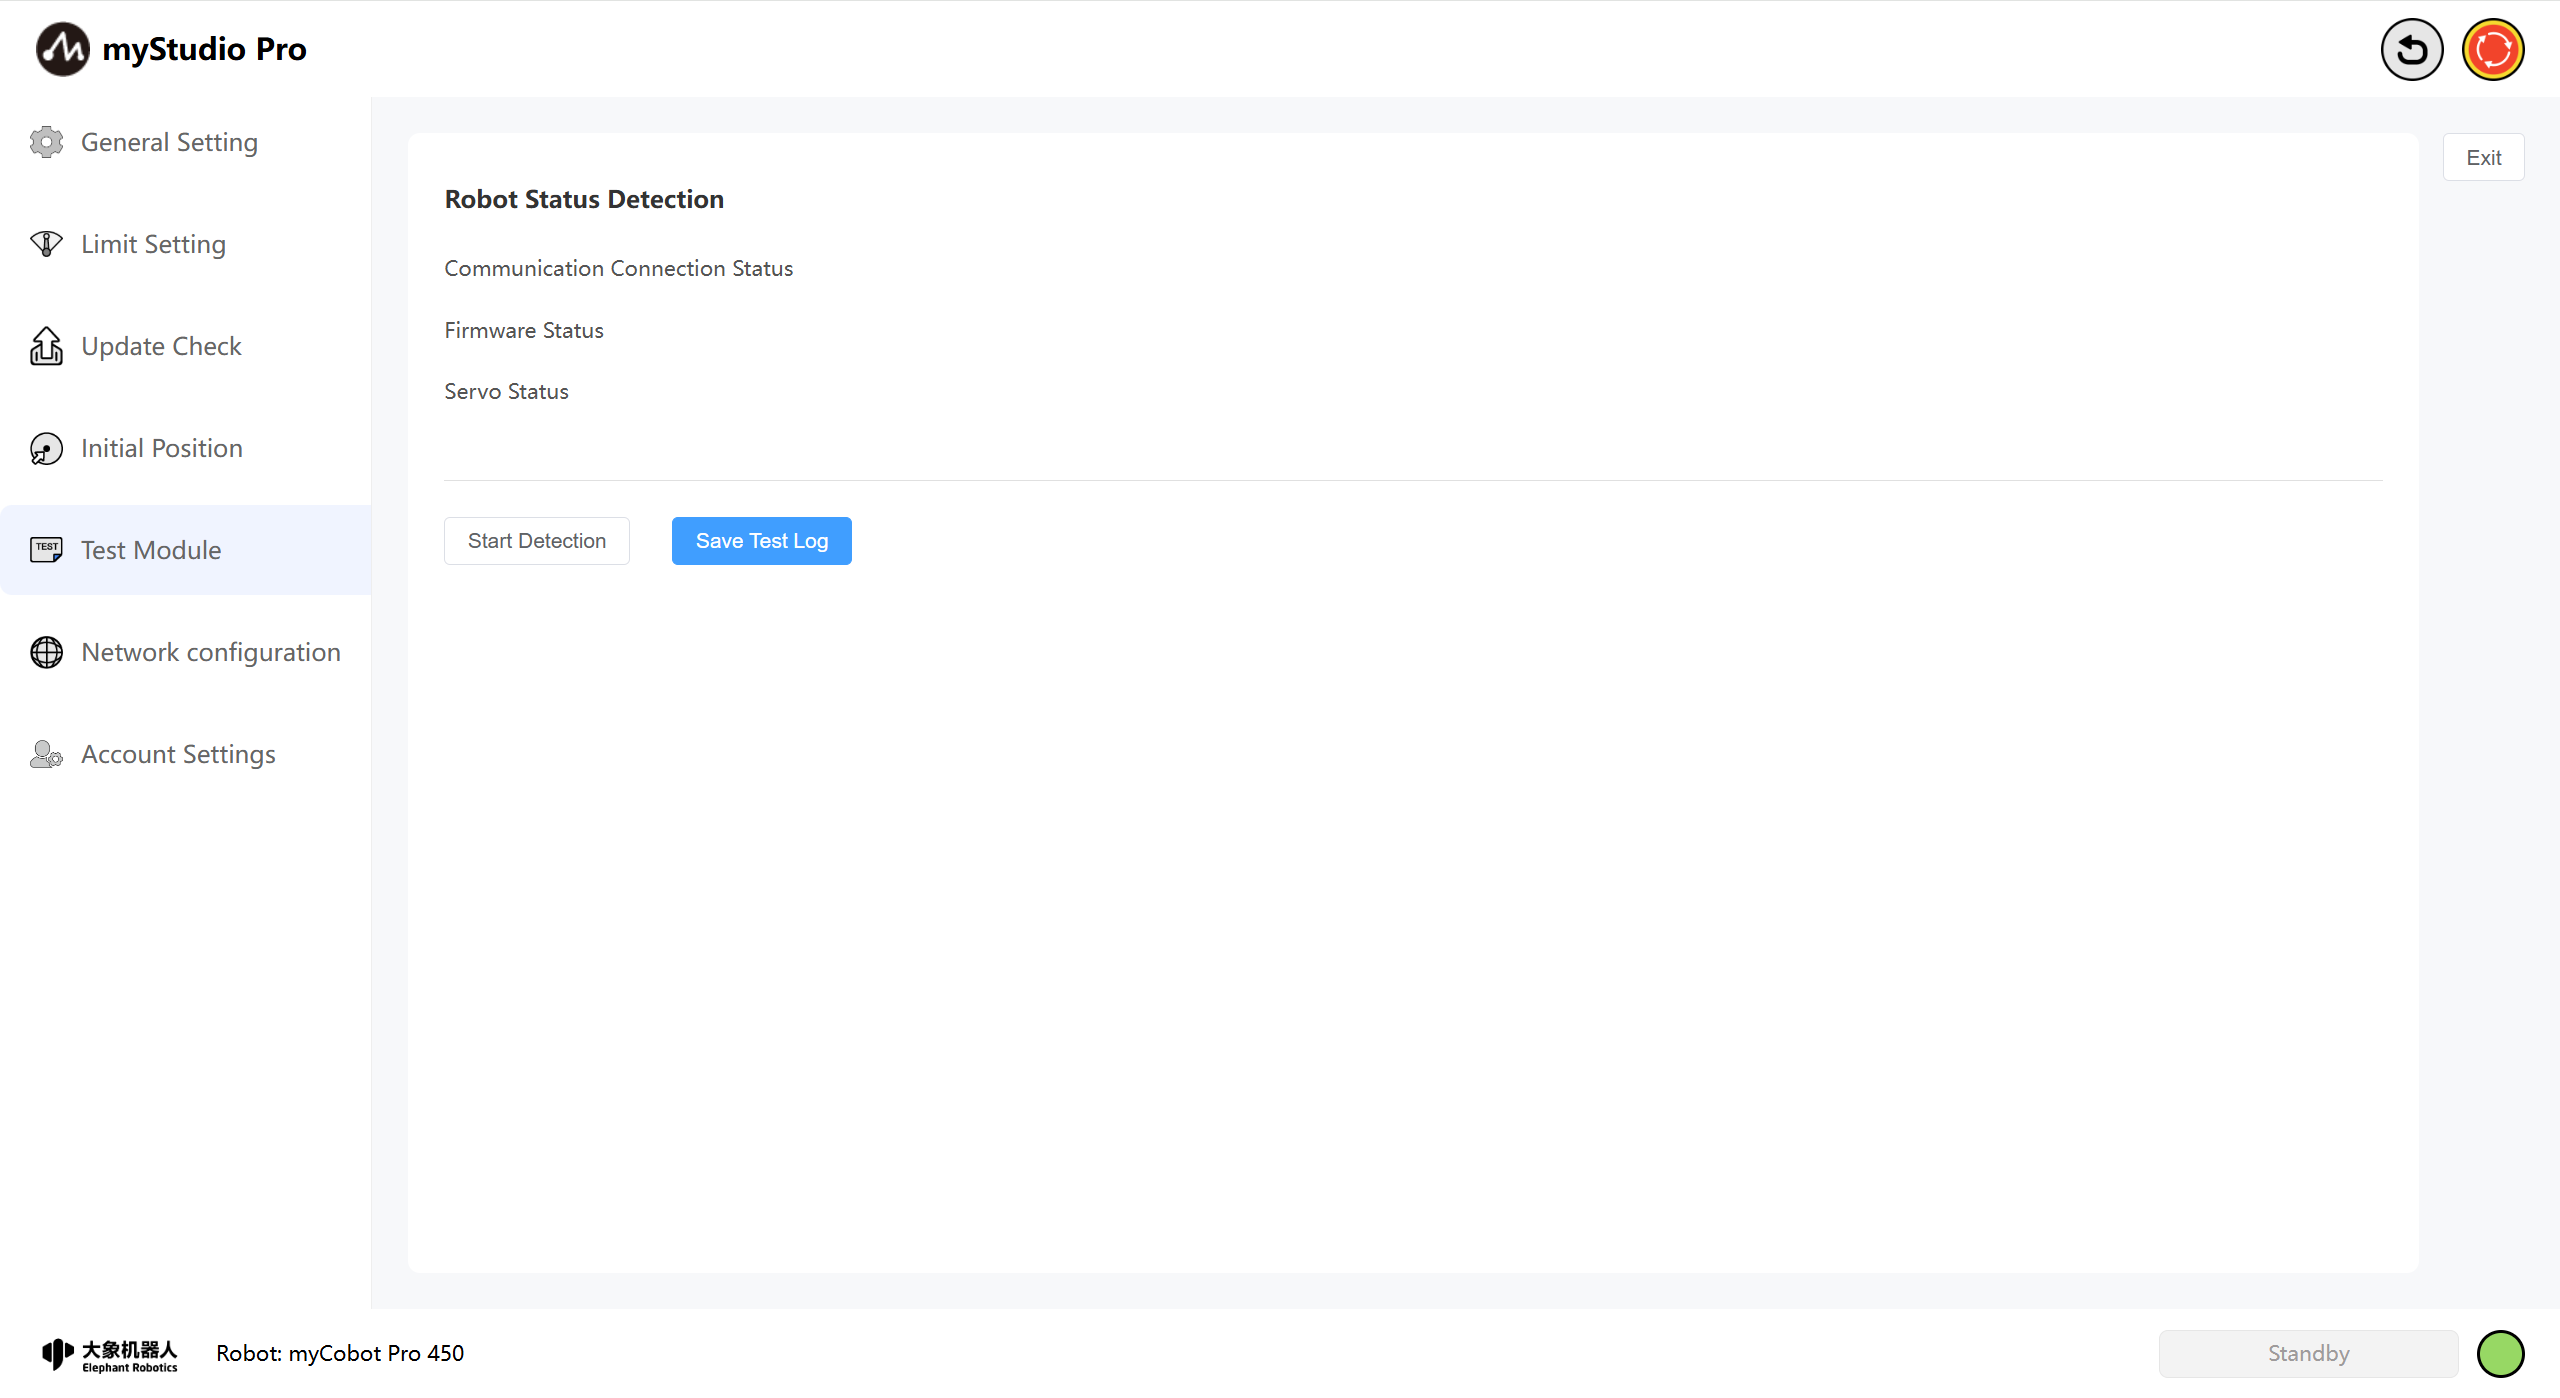Click the Update Check upload icon

pos(46,346)
